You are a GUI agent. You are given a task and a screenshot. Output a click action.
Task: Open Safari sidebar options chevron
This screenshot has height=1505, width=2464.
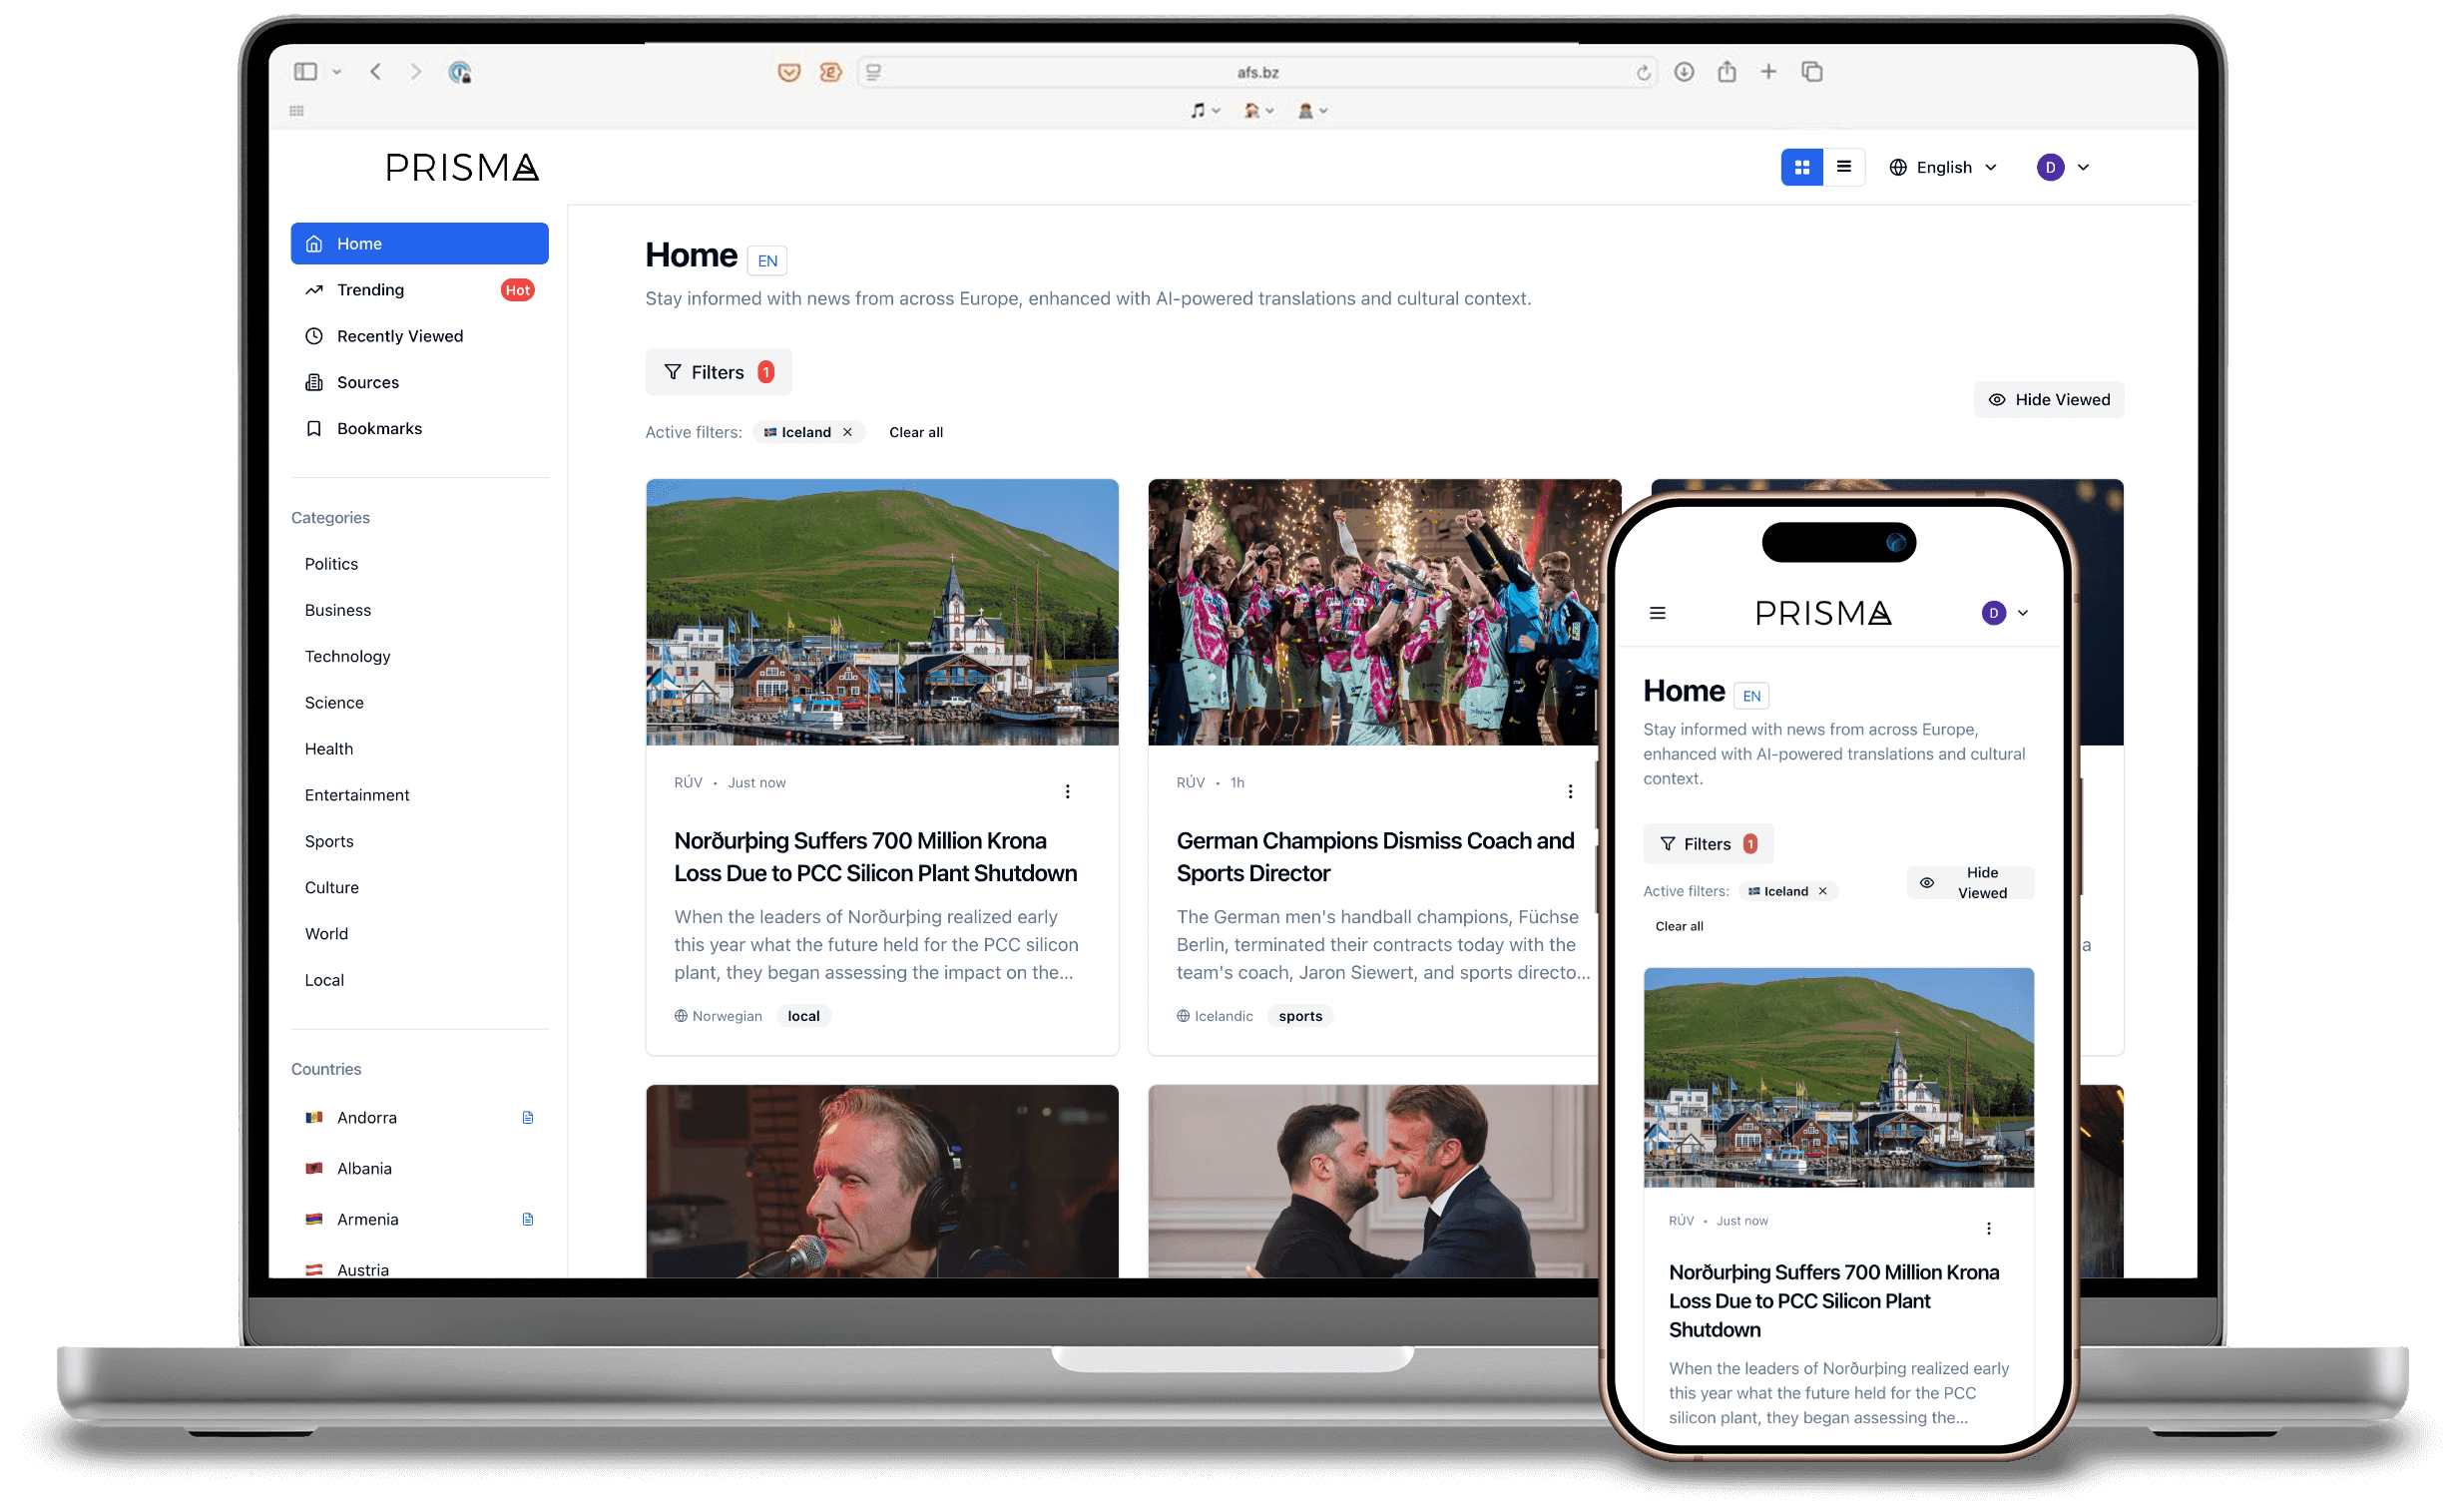[x=337, y=72]
